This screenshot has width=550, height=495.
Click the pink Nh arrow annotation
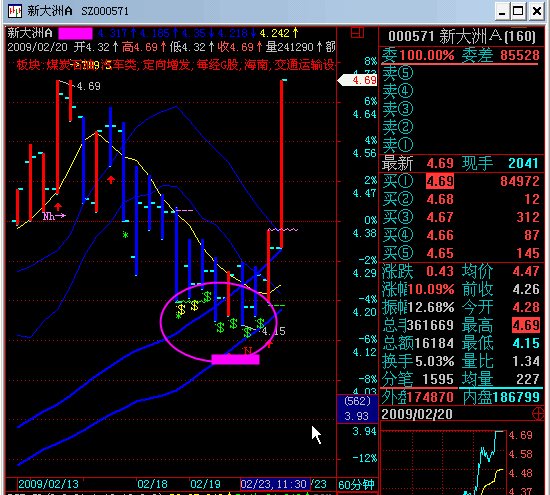click(54, 216)
